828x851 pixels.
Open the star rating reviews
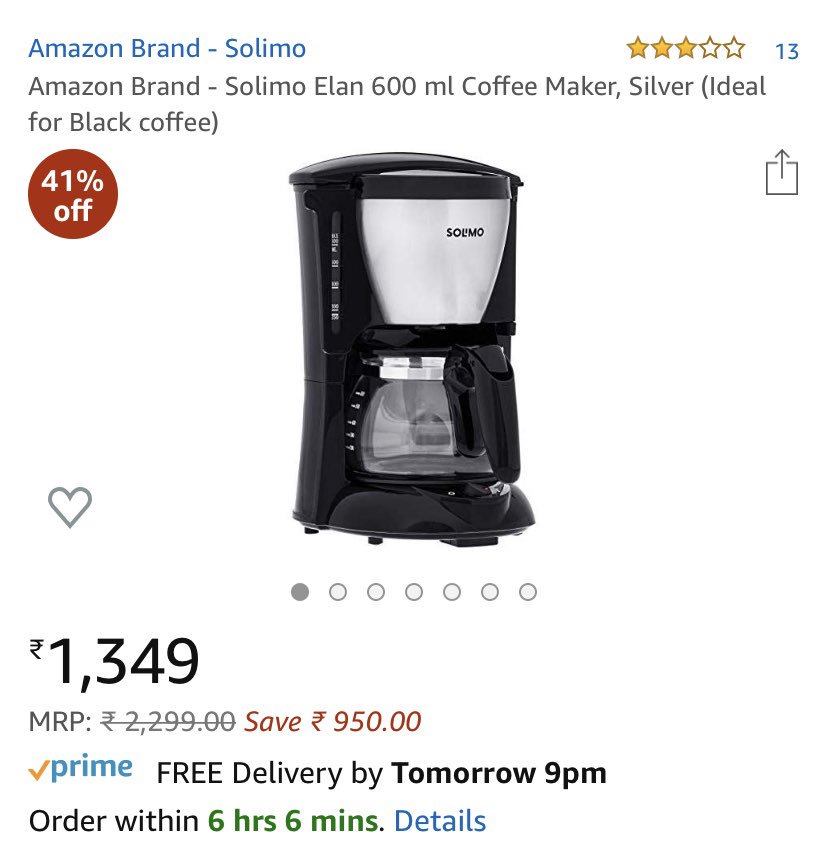click(x=686, y=48)
